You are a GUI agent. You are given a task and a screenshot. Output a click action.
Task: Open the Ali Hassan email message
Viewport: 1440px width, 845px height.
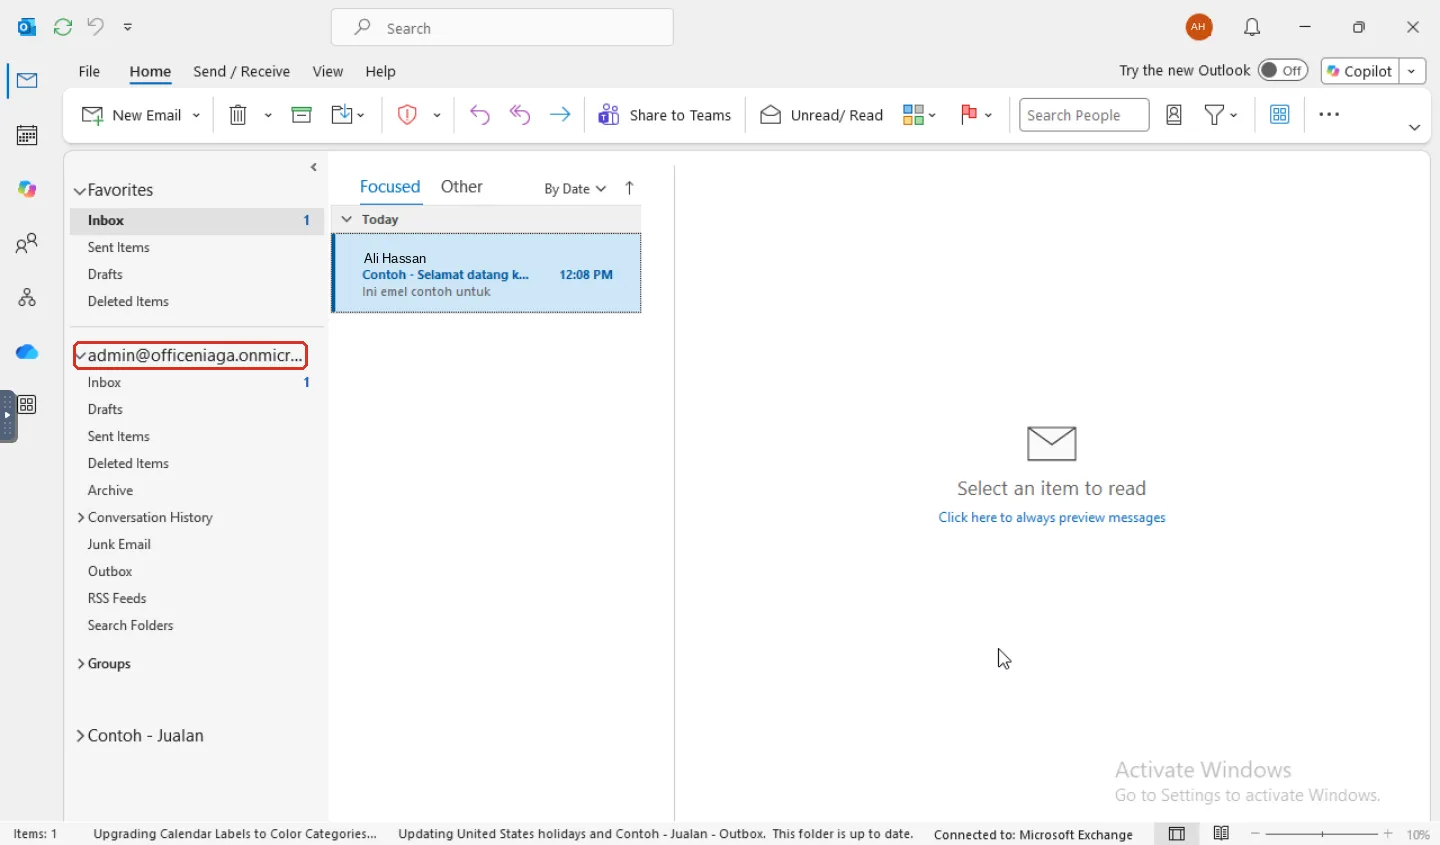tap(487, 274)
